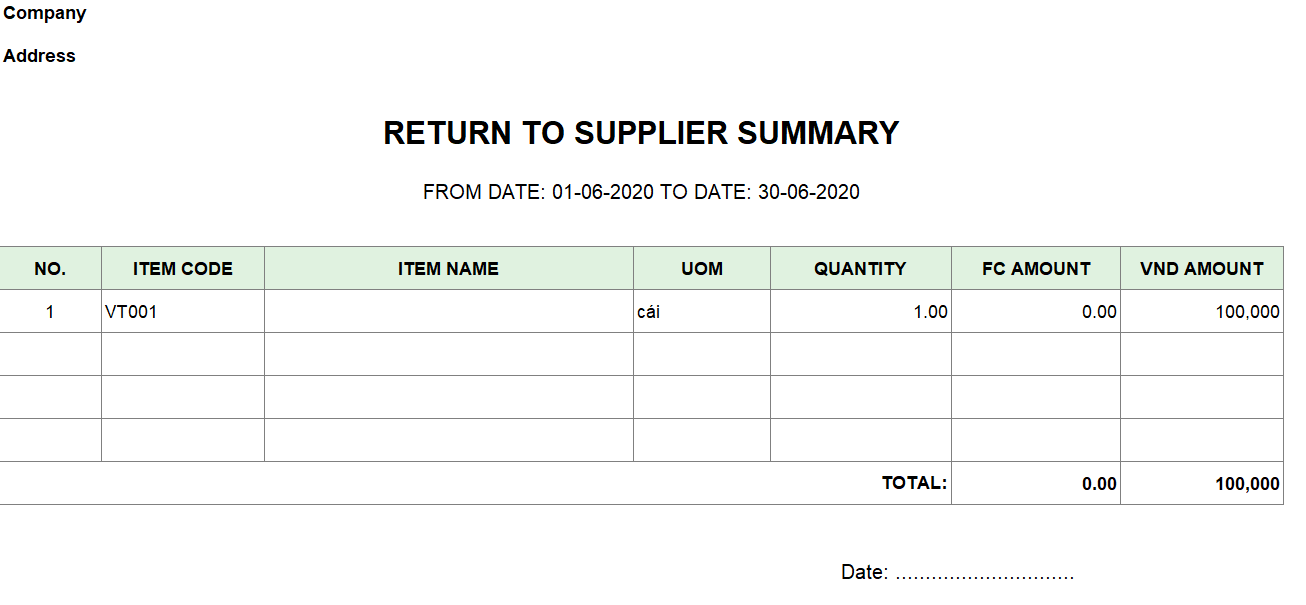The image size is (1306, 605).
Task: Select the VT001 item code cell
Action: point(132,312)
